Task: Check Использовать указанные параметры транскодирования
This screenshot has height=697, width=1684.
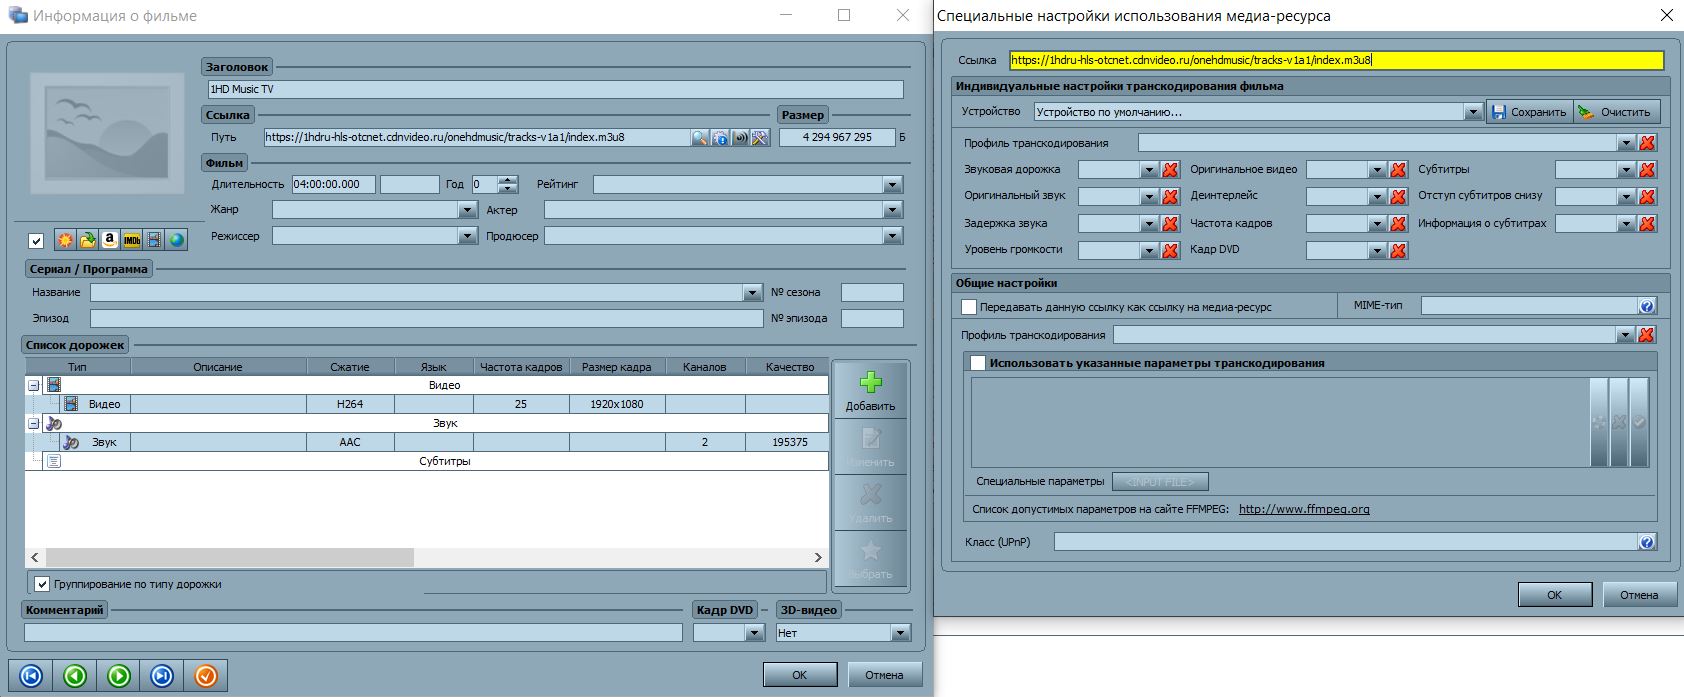Action: click(978, 363)
